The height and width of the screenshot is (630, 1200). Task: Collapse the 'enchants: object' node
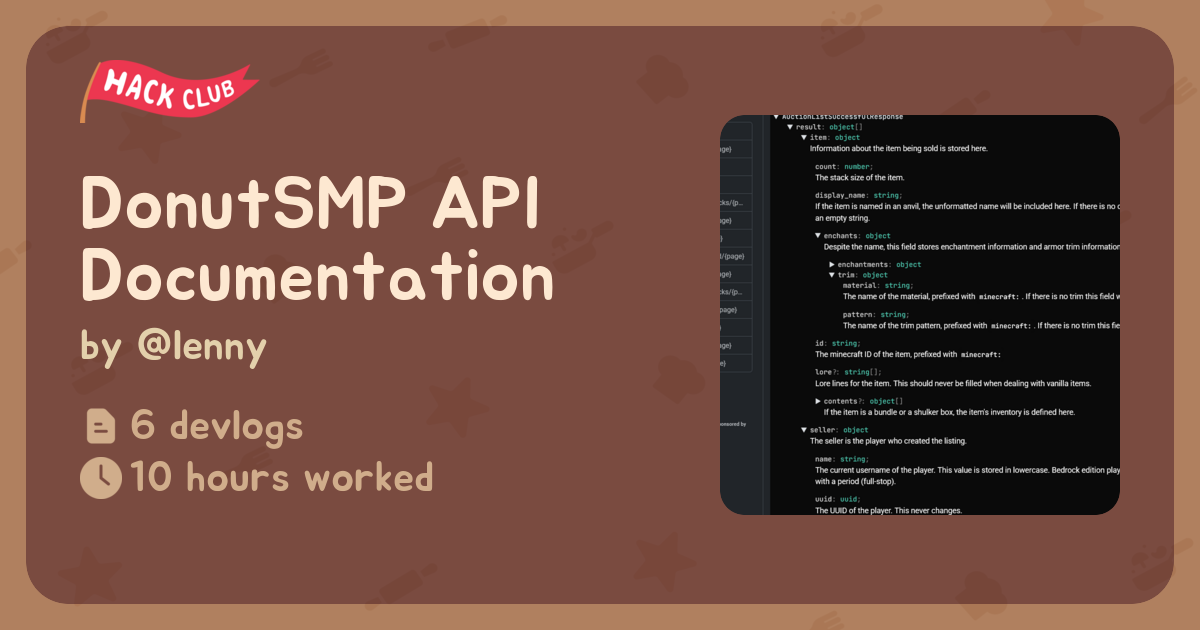(x=818, y=236)
